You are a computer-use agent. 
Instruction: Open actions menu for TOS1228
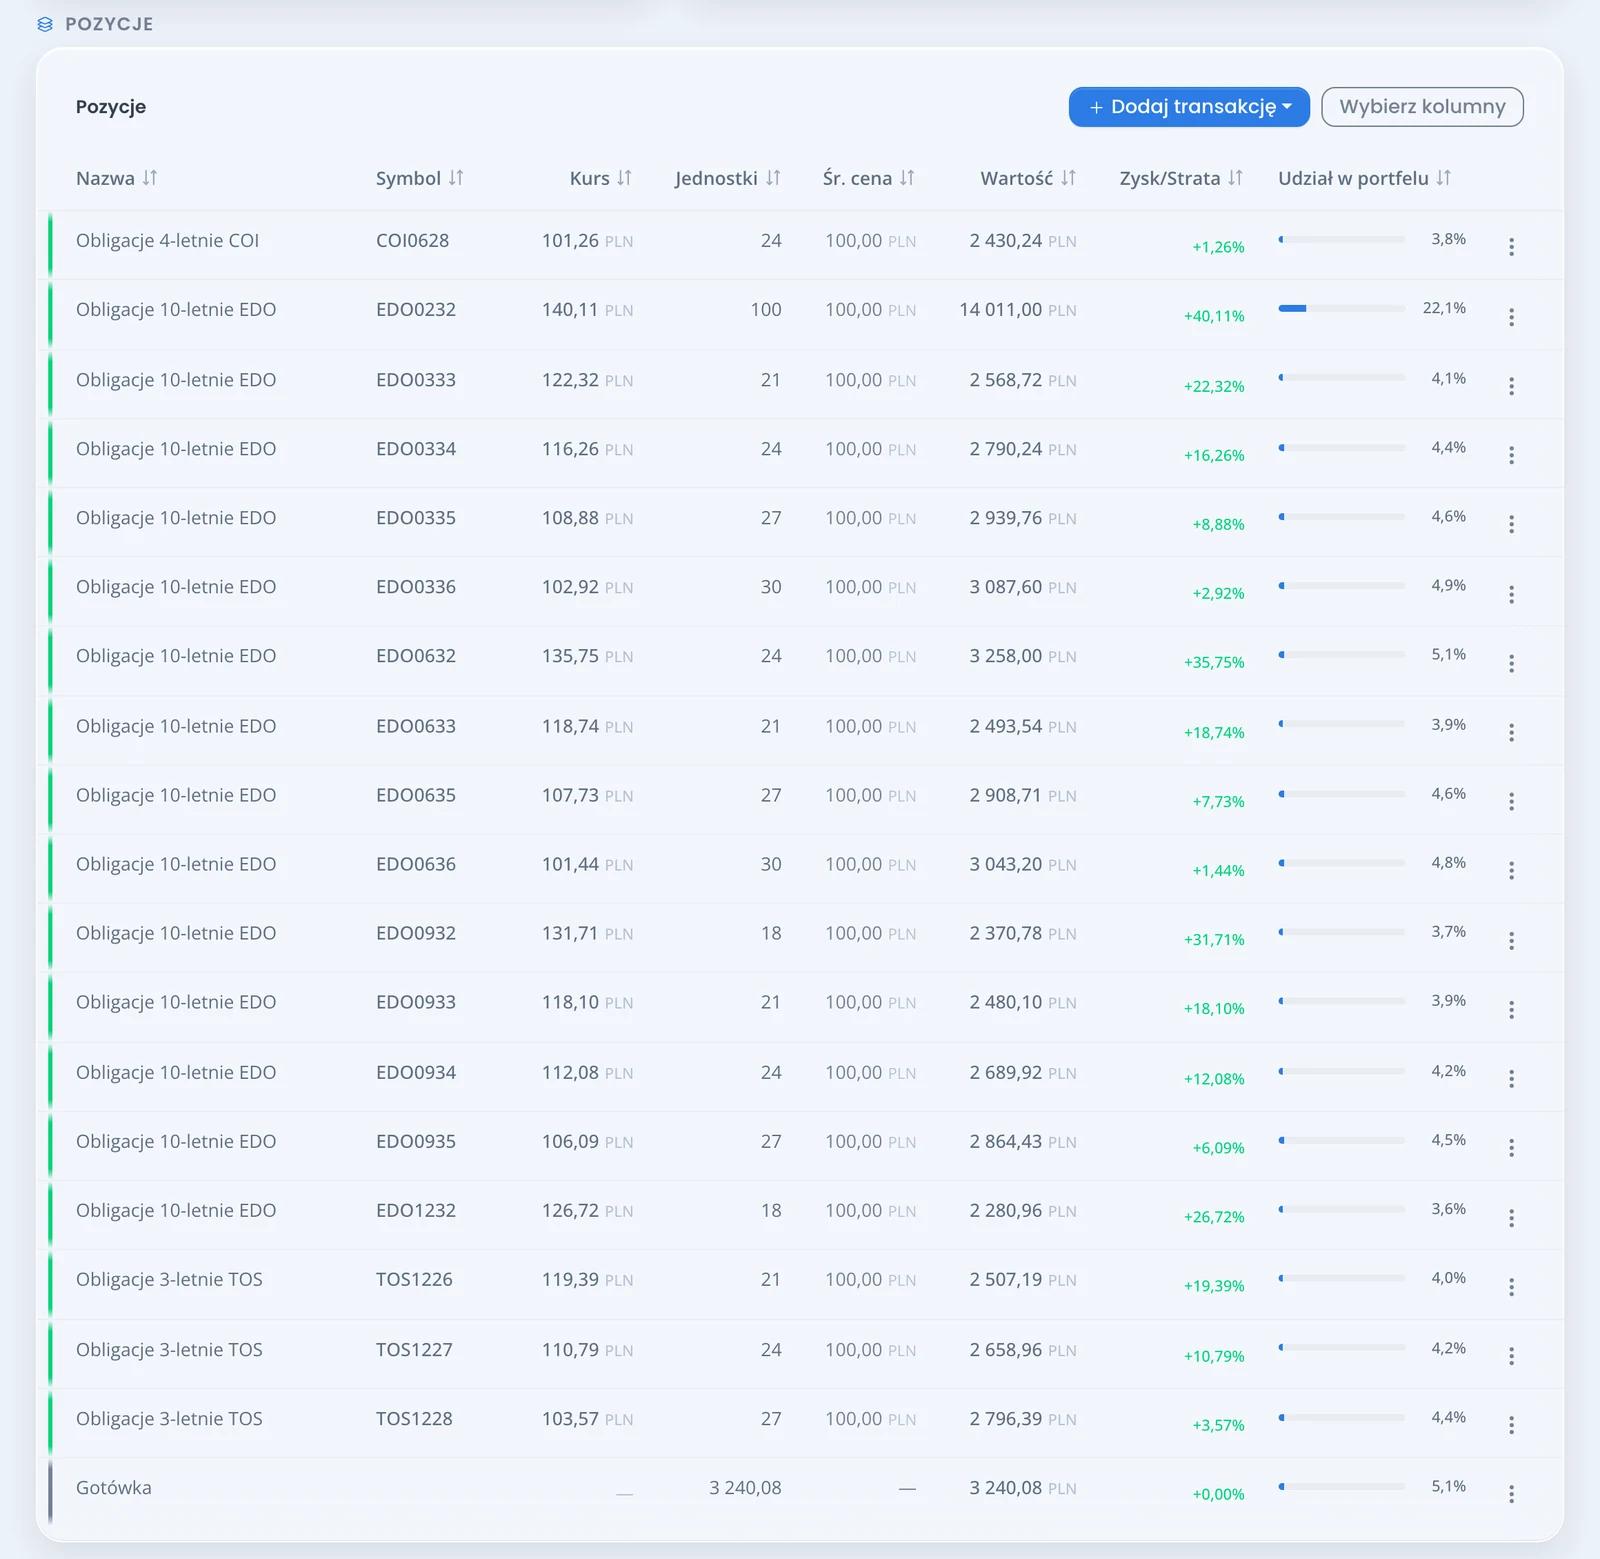(x=1511, y=1425)
